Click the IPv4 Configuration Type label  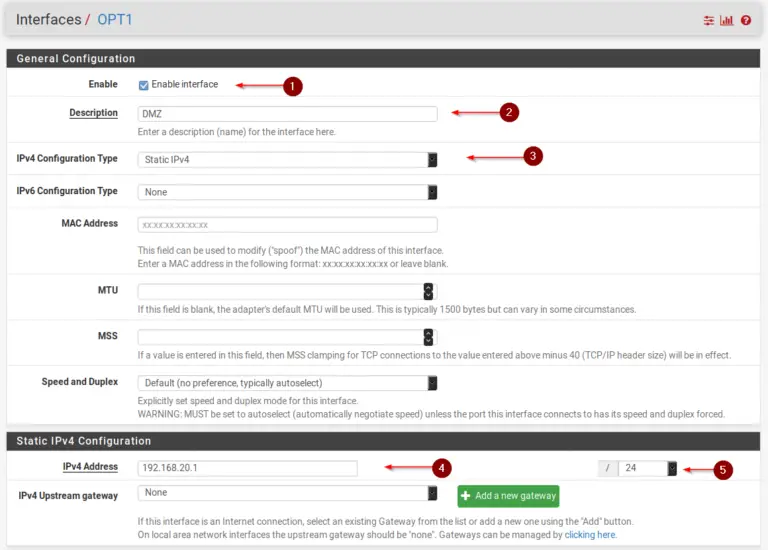click(x=67, y=159)
